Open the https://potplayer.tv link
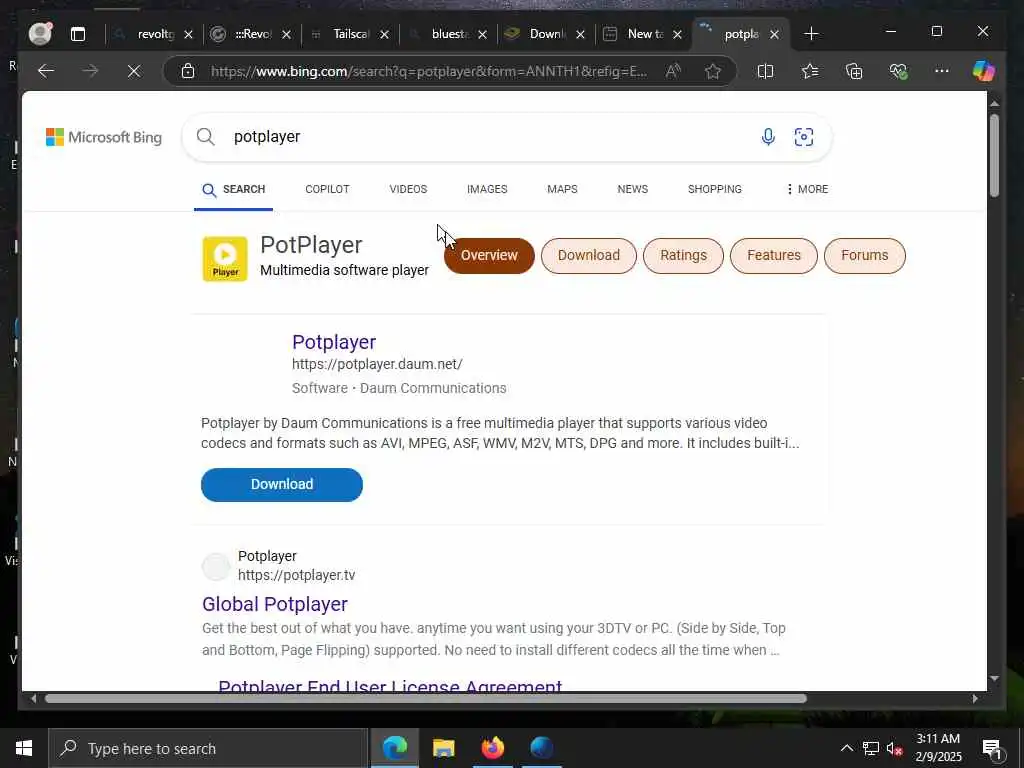 (296, 575)
